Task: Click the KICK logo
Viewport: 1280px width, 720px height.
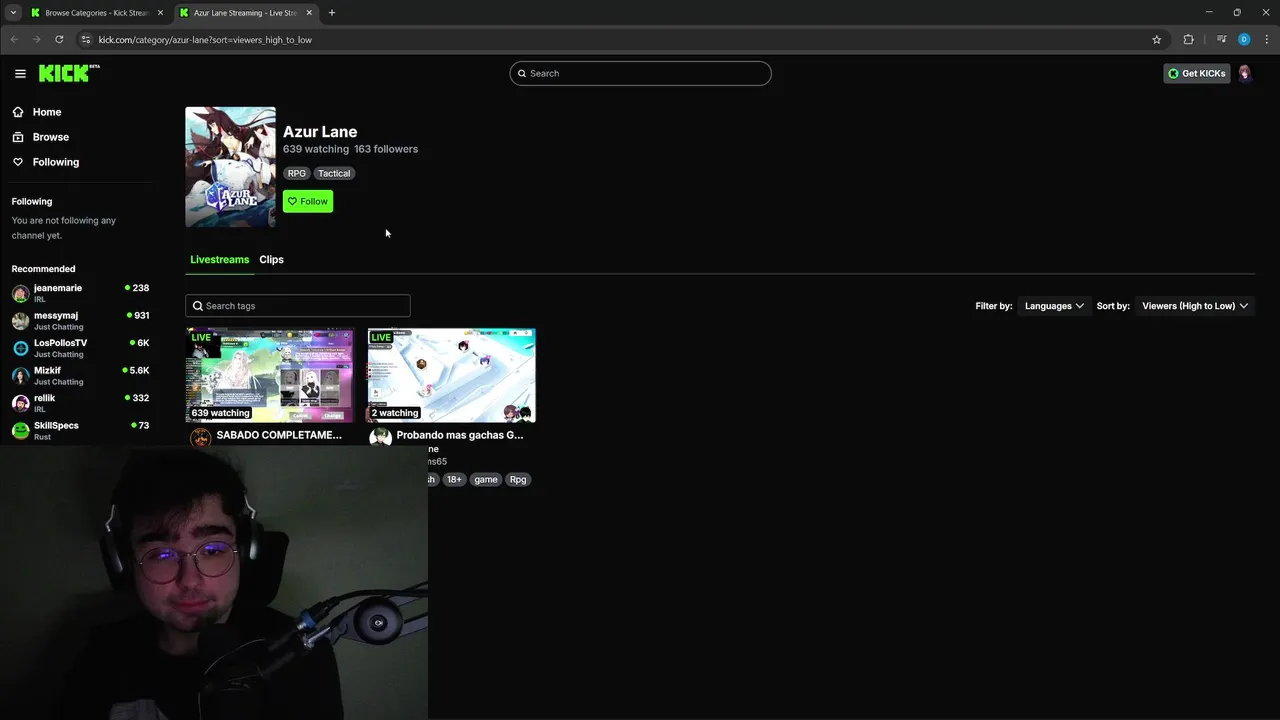Action: click(69, 73)
